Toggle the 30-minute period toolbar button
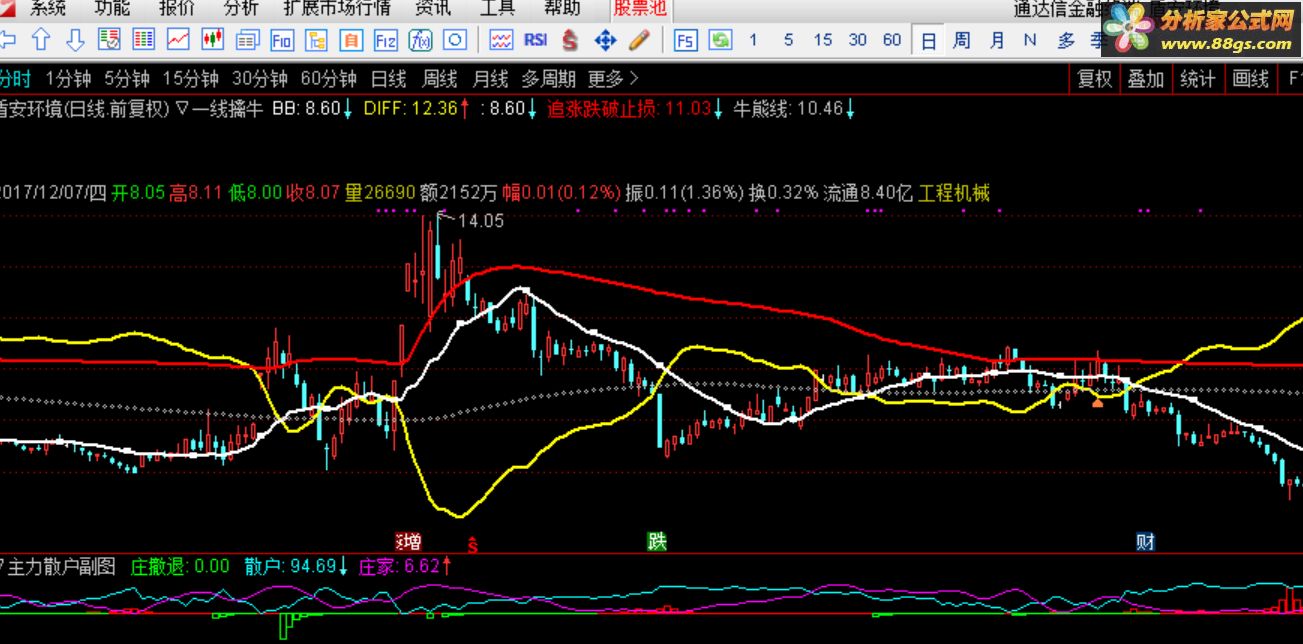 [x=857, y=40]
